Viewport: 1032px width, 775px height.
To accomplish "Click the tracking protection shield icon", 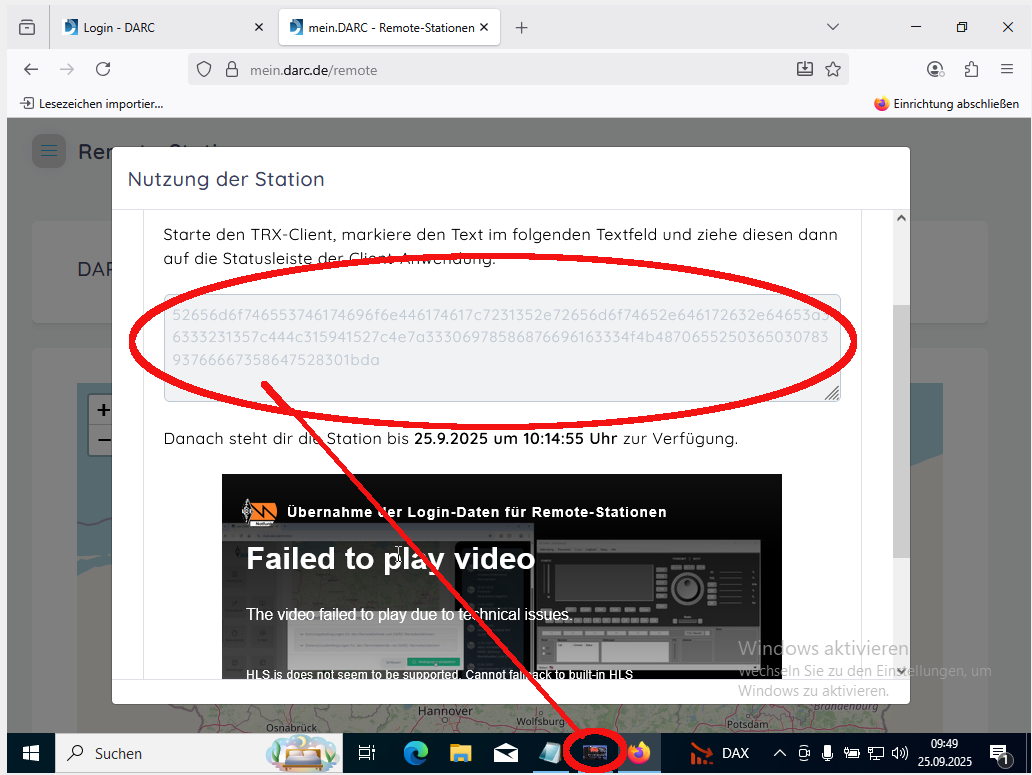I will [x=204, y=70].
